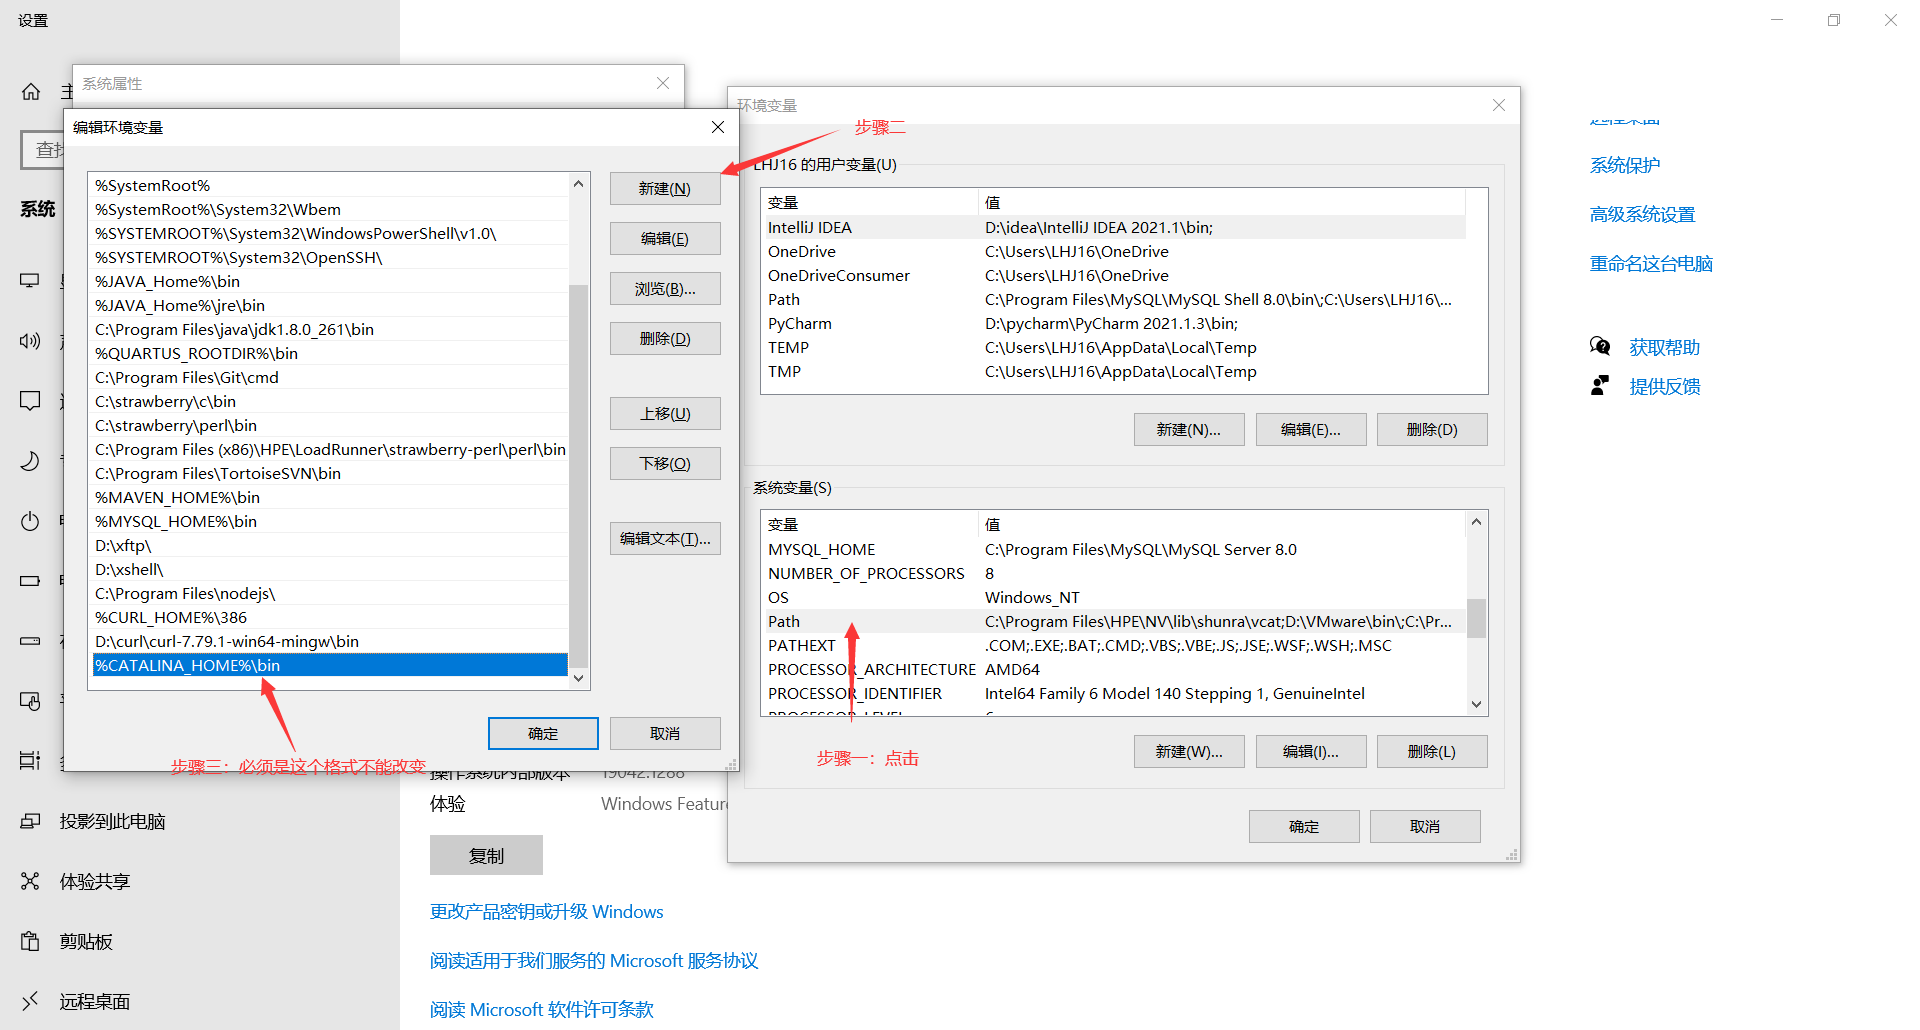The height and width of the screenshot is (1030, 1920).
Task: Move entry up with 上移(U)
Action: [x=665, y=414]
